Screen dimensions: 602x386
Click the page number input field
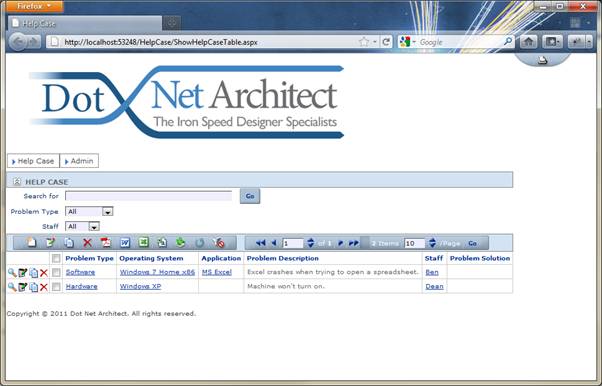point(293,243)
